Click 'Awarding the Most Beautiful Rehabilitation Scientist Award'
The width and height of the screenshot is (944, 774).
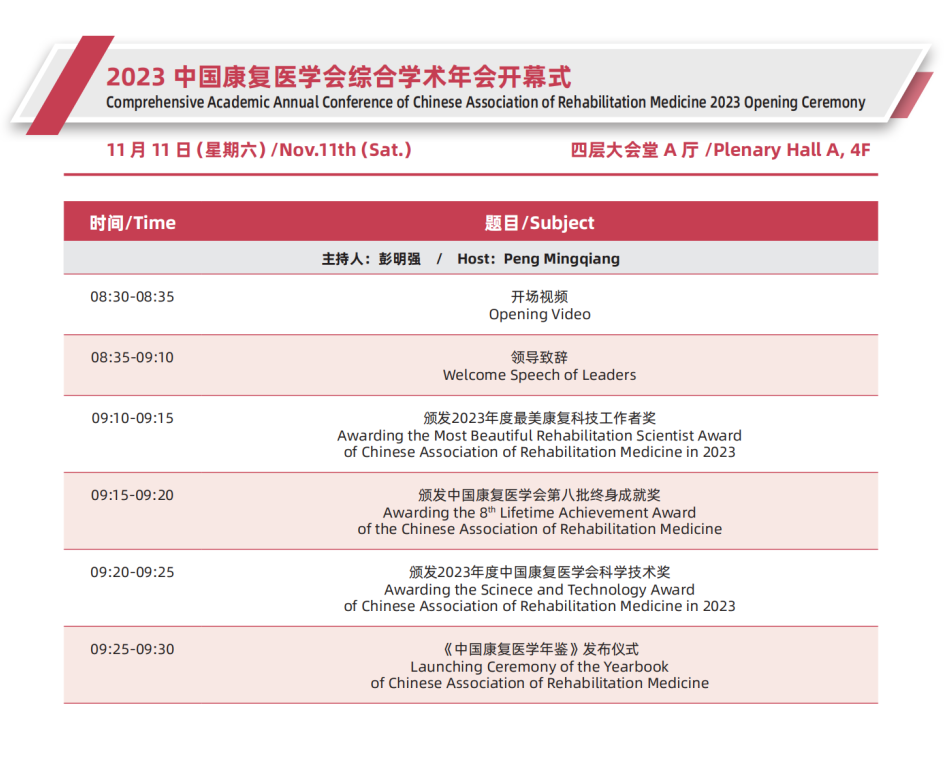pyautogui.click(x=539, y=435)
